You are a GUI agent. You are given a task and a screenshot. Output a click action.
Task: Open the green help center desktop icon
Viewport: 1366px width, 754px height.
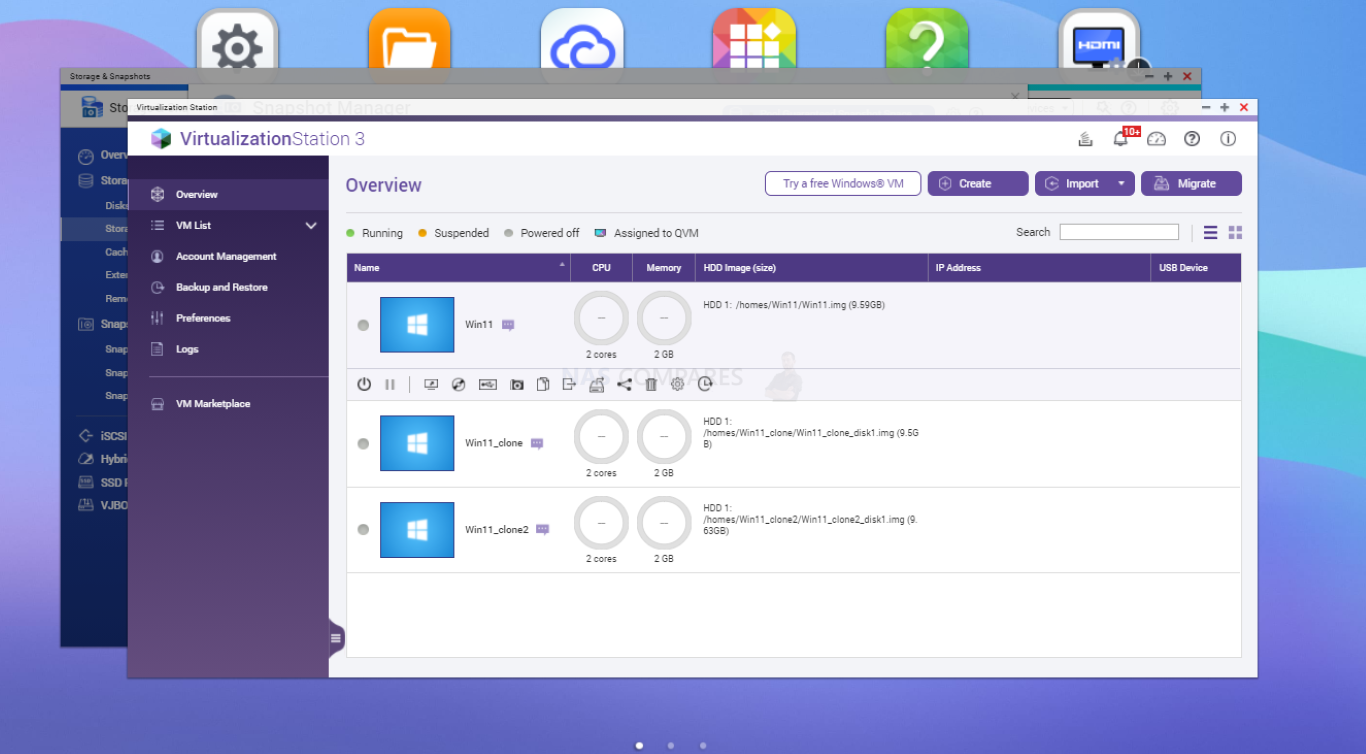coord(927,38)
